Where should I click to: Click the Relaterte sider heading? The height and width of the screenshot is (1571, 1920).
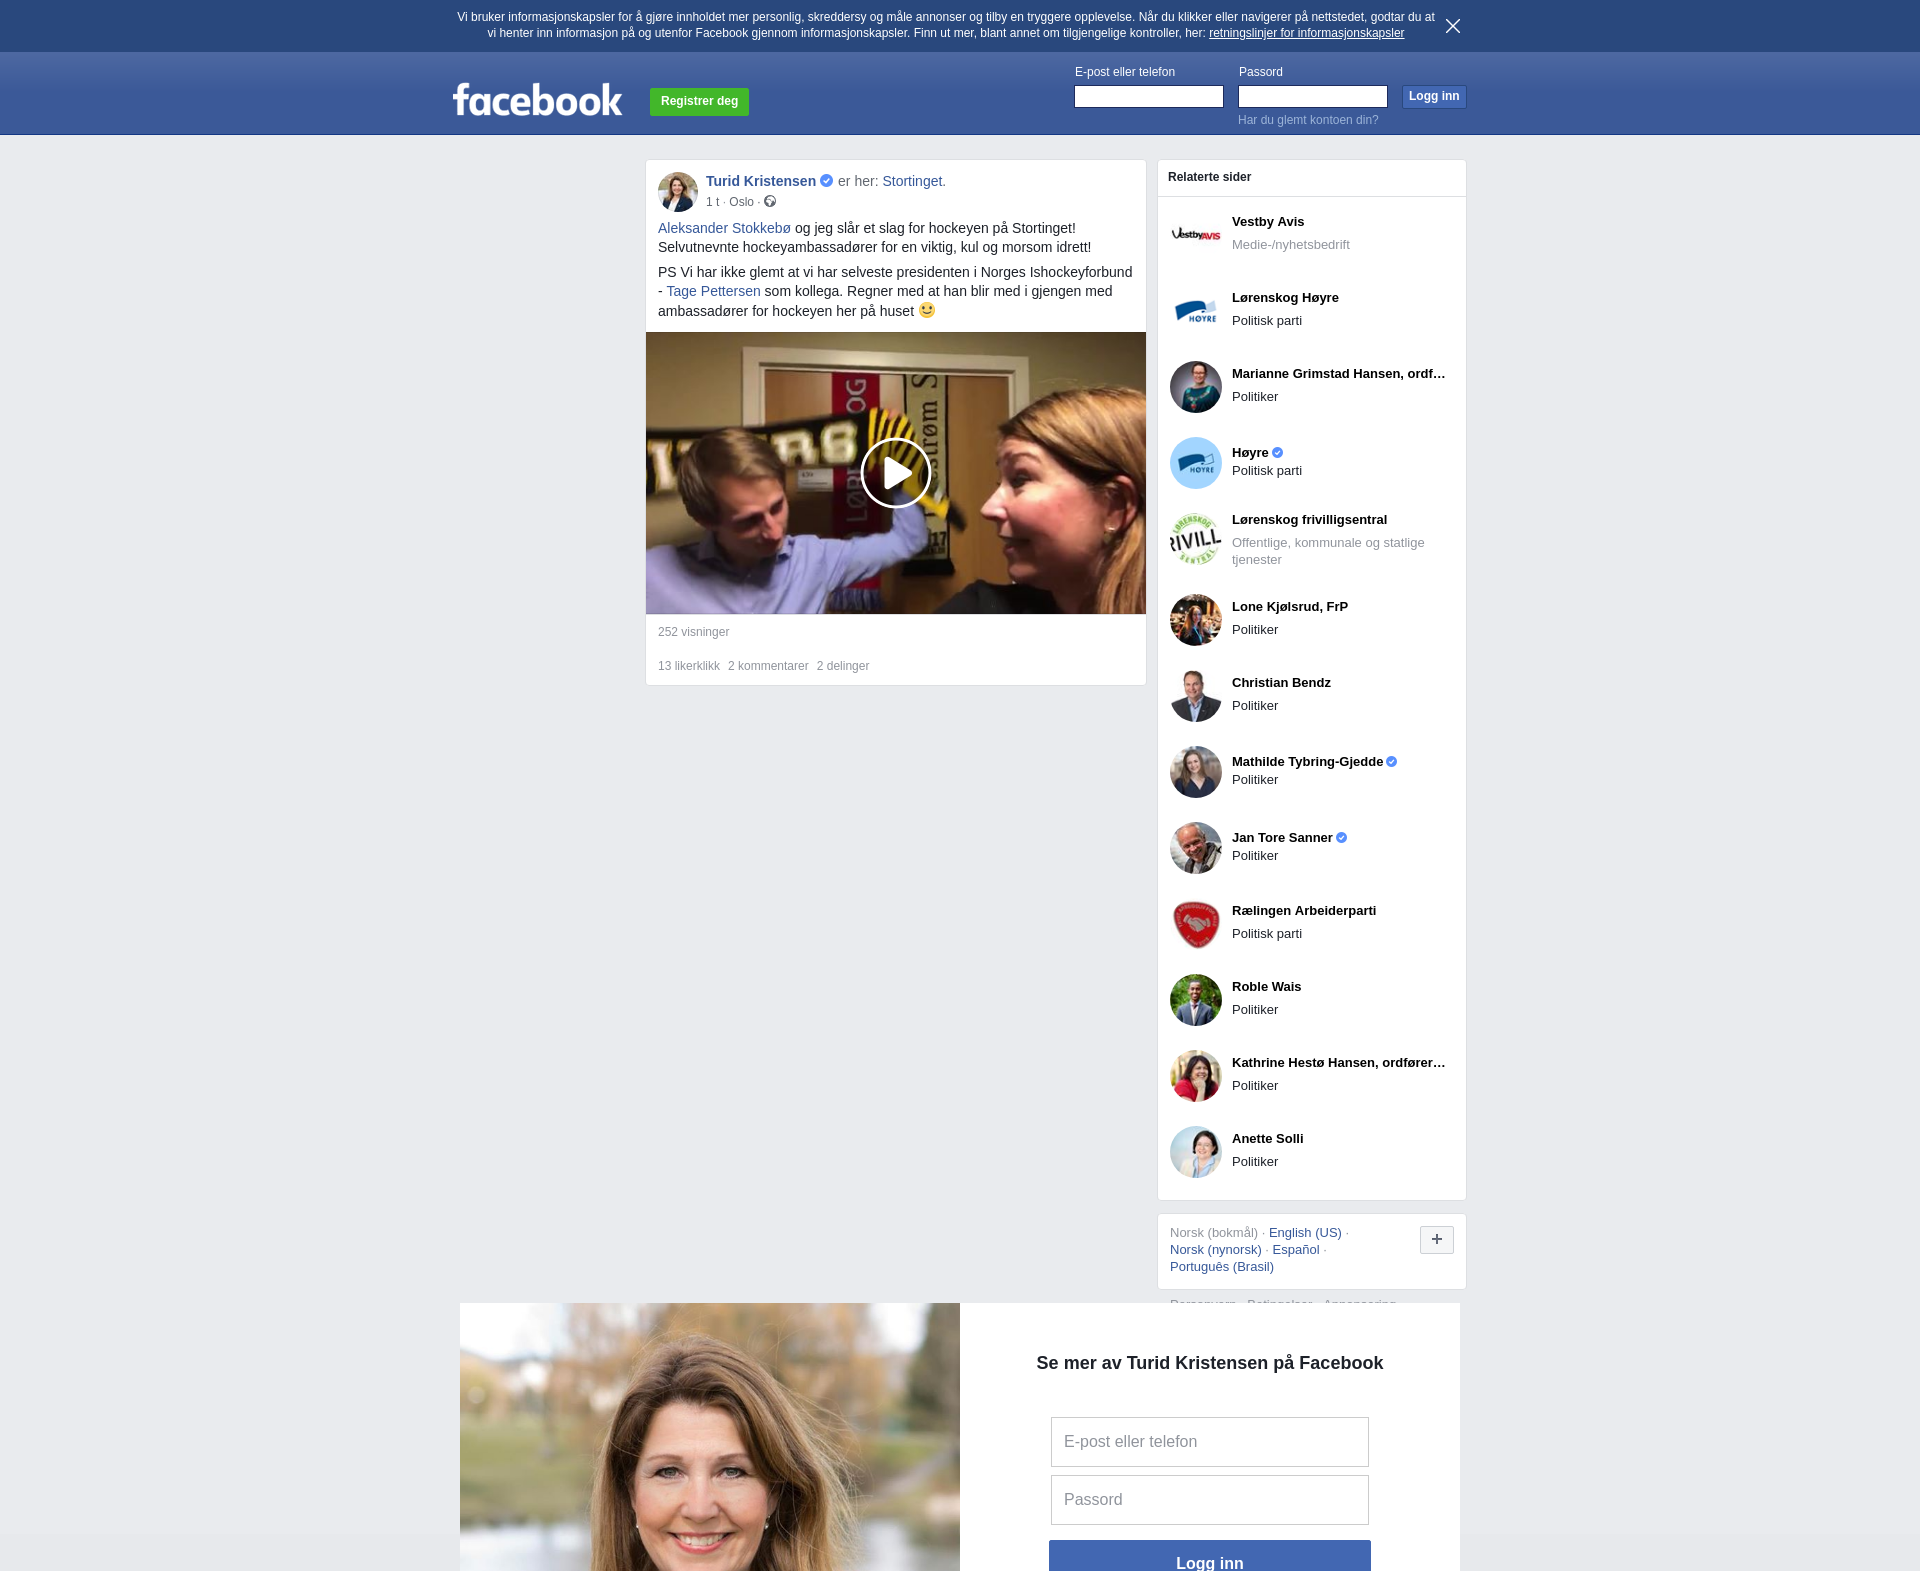pos(1209,177)
